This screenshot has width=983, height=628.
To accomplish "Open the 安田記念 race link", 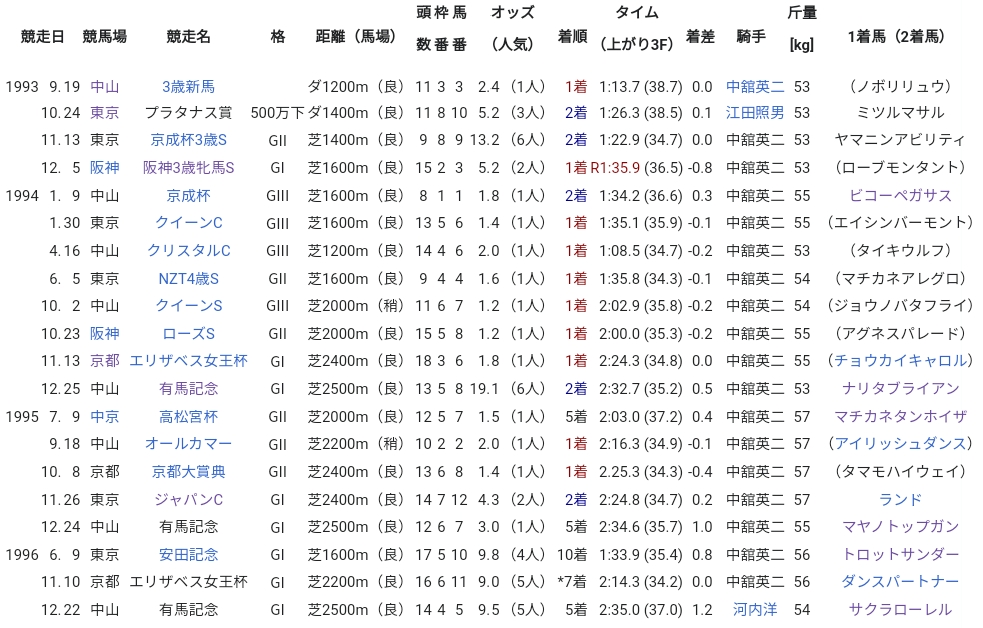I will [x=188, y=554].
